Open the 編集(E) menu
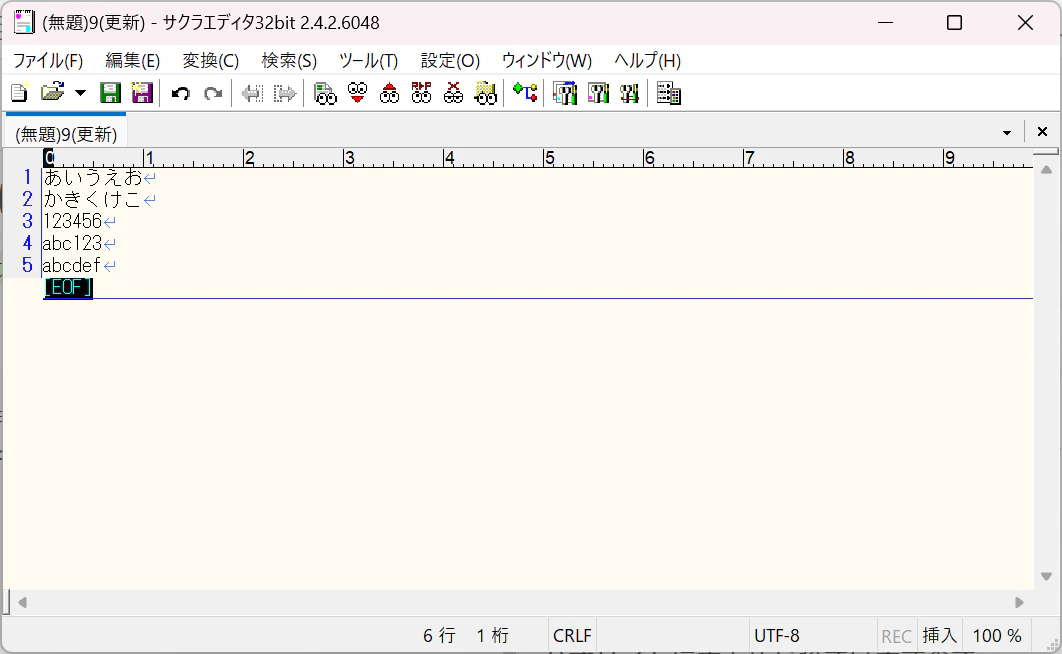 click(133, 61)
